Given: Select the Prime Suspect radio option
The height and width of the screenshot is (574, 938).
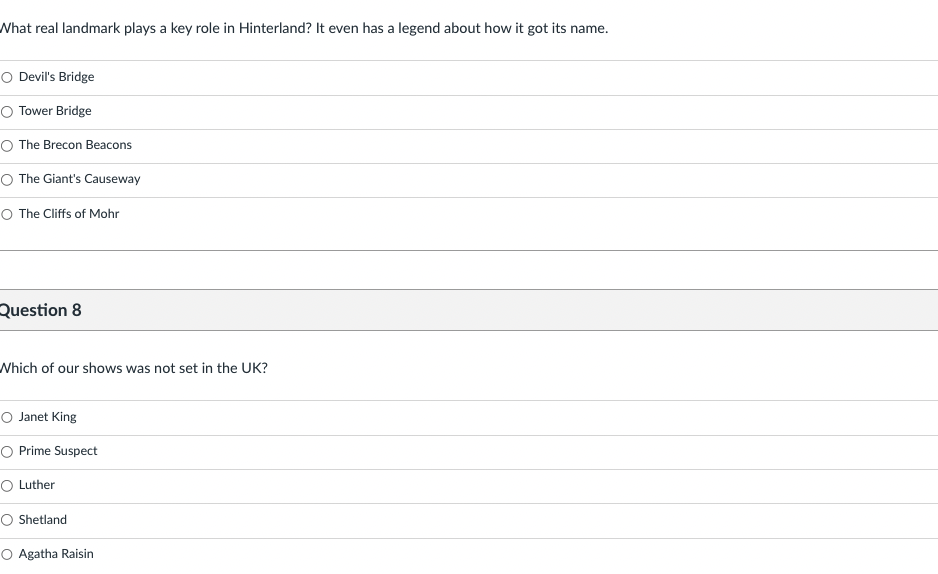Looking at the screenshot, I should [x=7, y=452].
